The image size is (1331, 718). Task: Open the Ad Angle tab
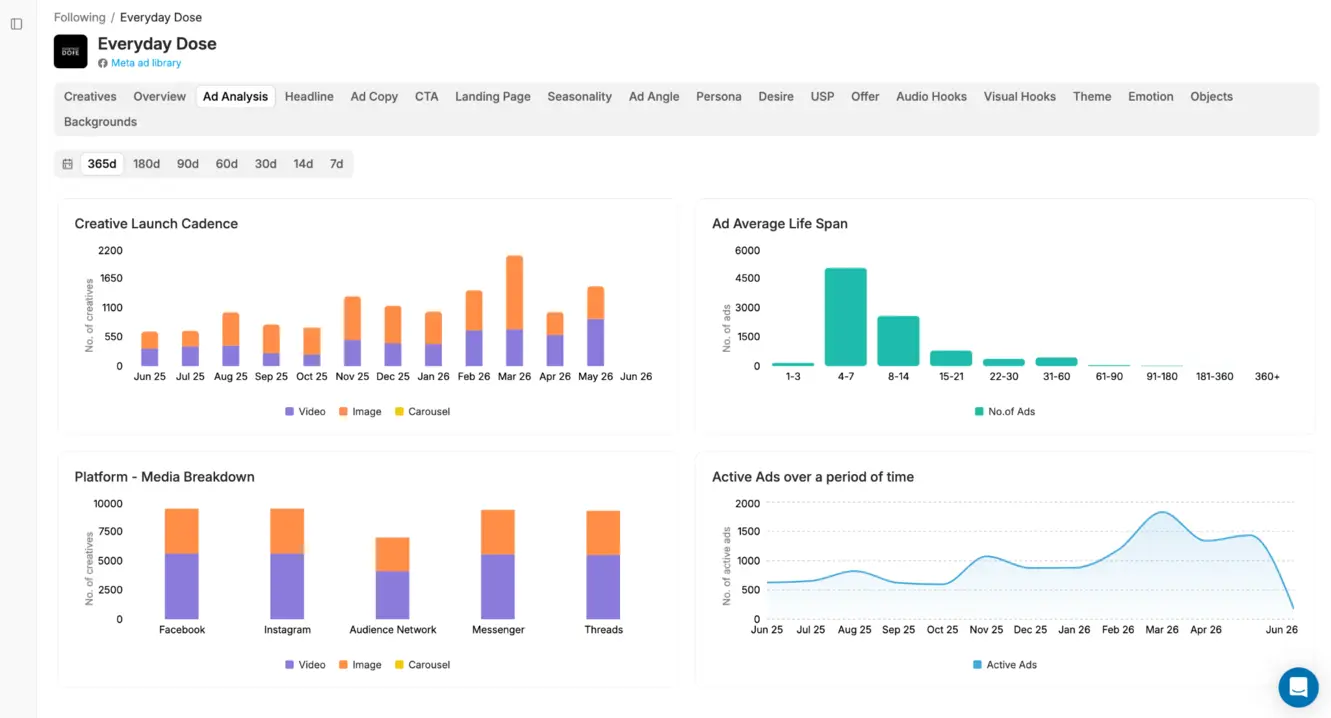654,97
